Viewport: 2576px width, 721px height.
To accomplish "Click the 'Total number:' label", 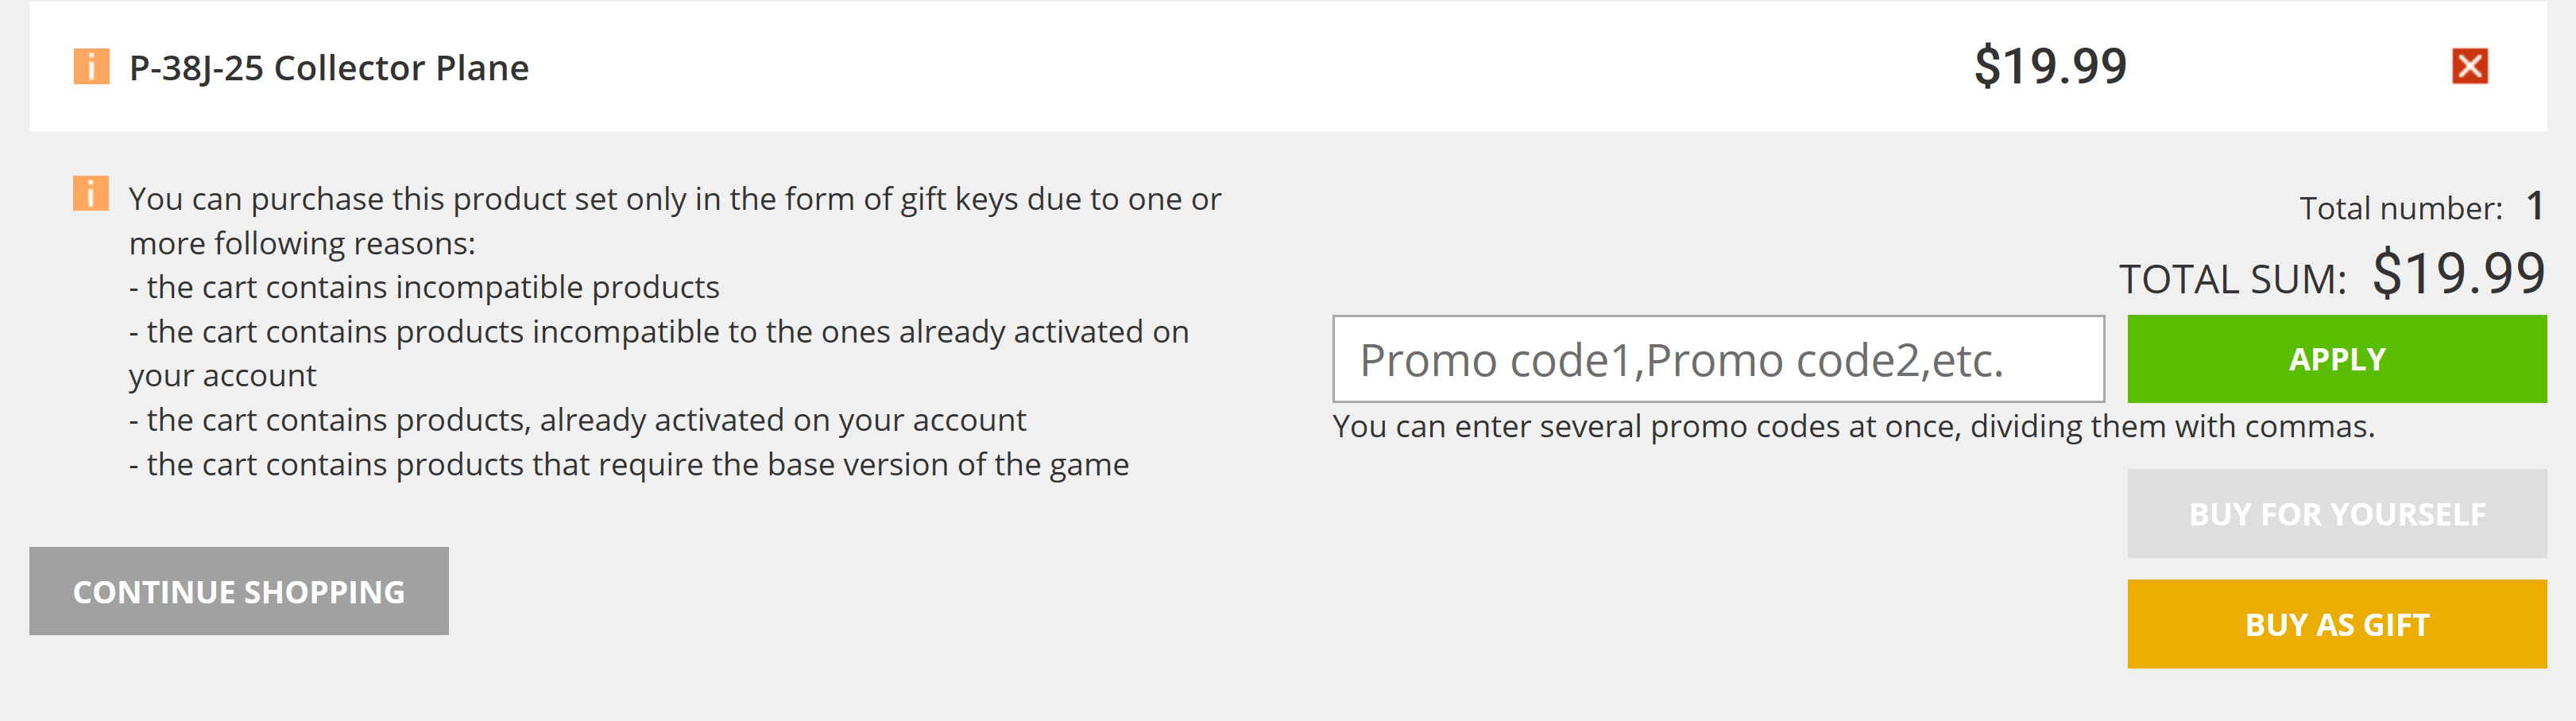I will pyautogui.click(x=2400, y=209).
